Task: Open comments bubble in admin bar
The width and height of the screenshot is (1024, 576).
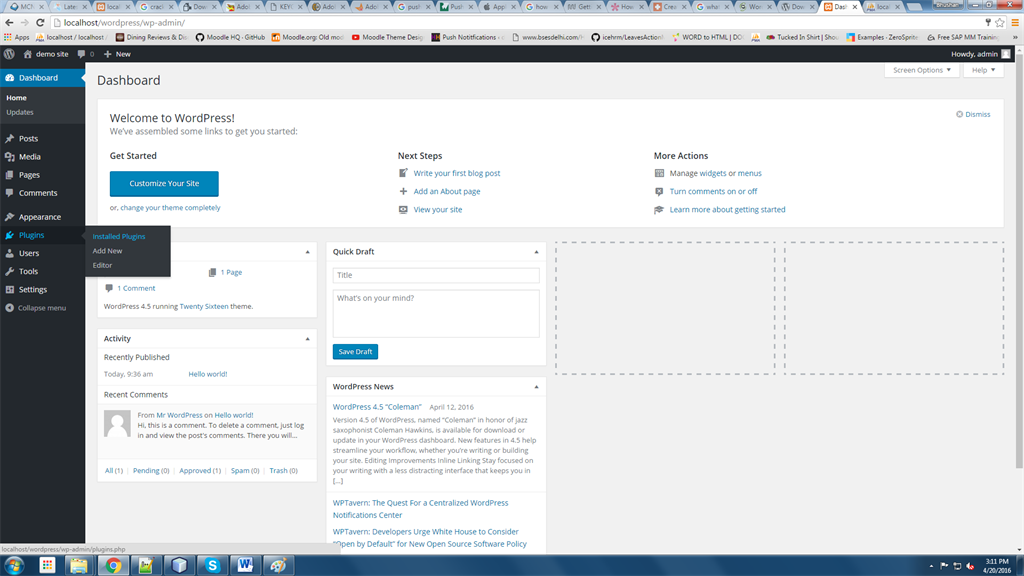Action: tap(86, 54)
